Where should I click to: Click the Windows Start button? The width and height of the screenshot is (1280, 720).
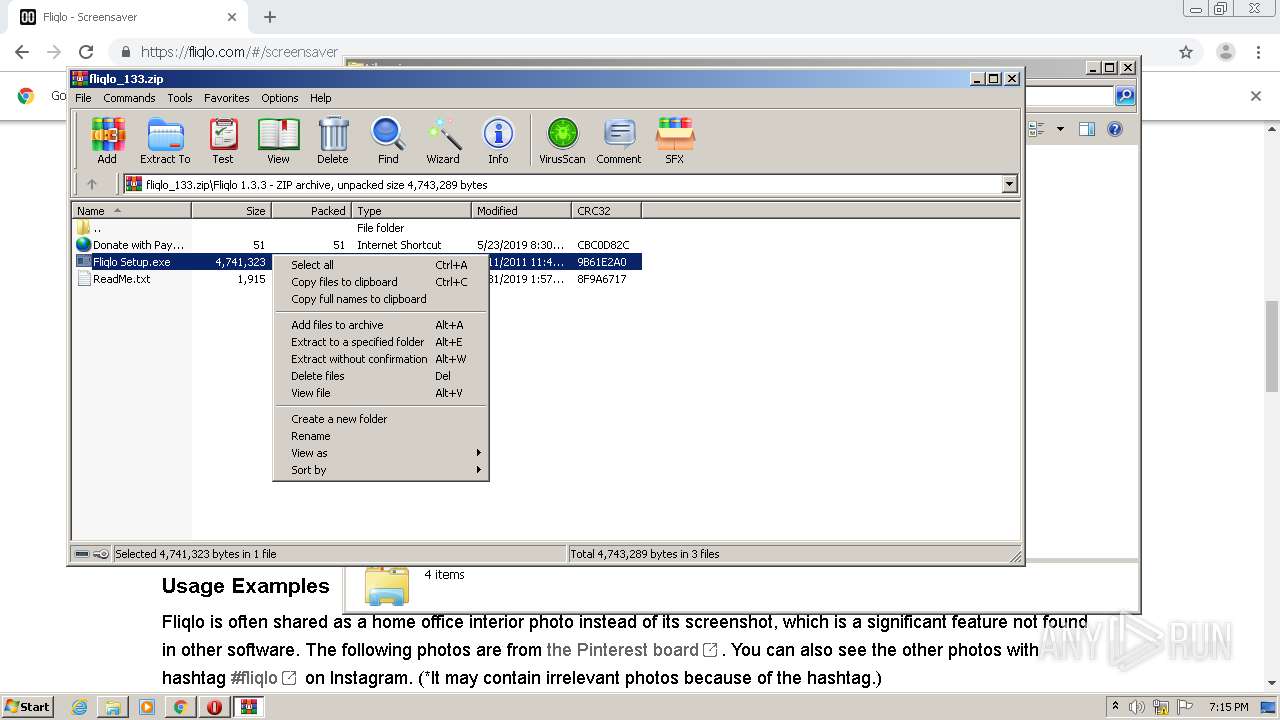click(x=28, y=707)
